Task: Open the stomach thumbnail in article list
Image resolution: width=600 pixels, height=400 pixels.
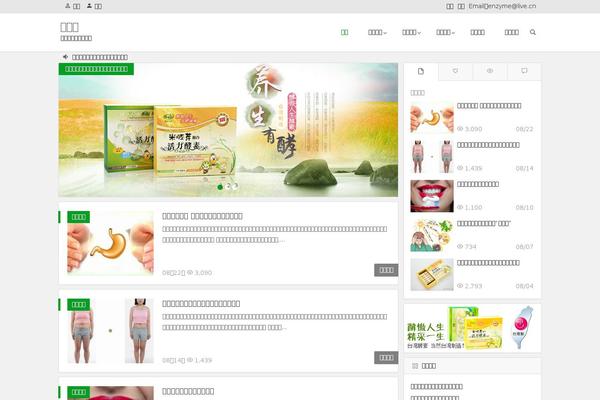Action: coord(110,243)
